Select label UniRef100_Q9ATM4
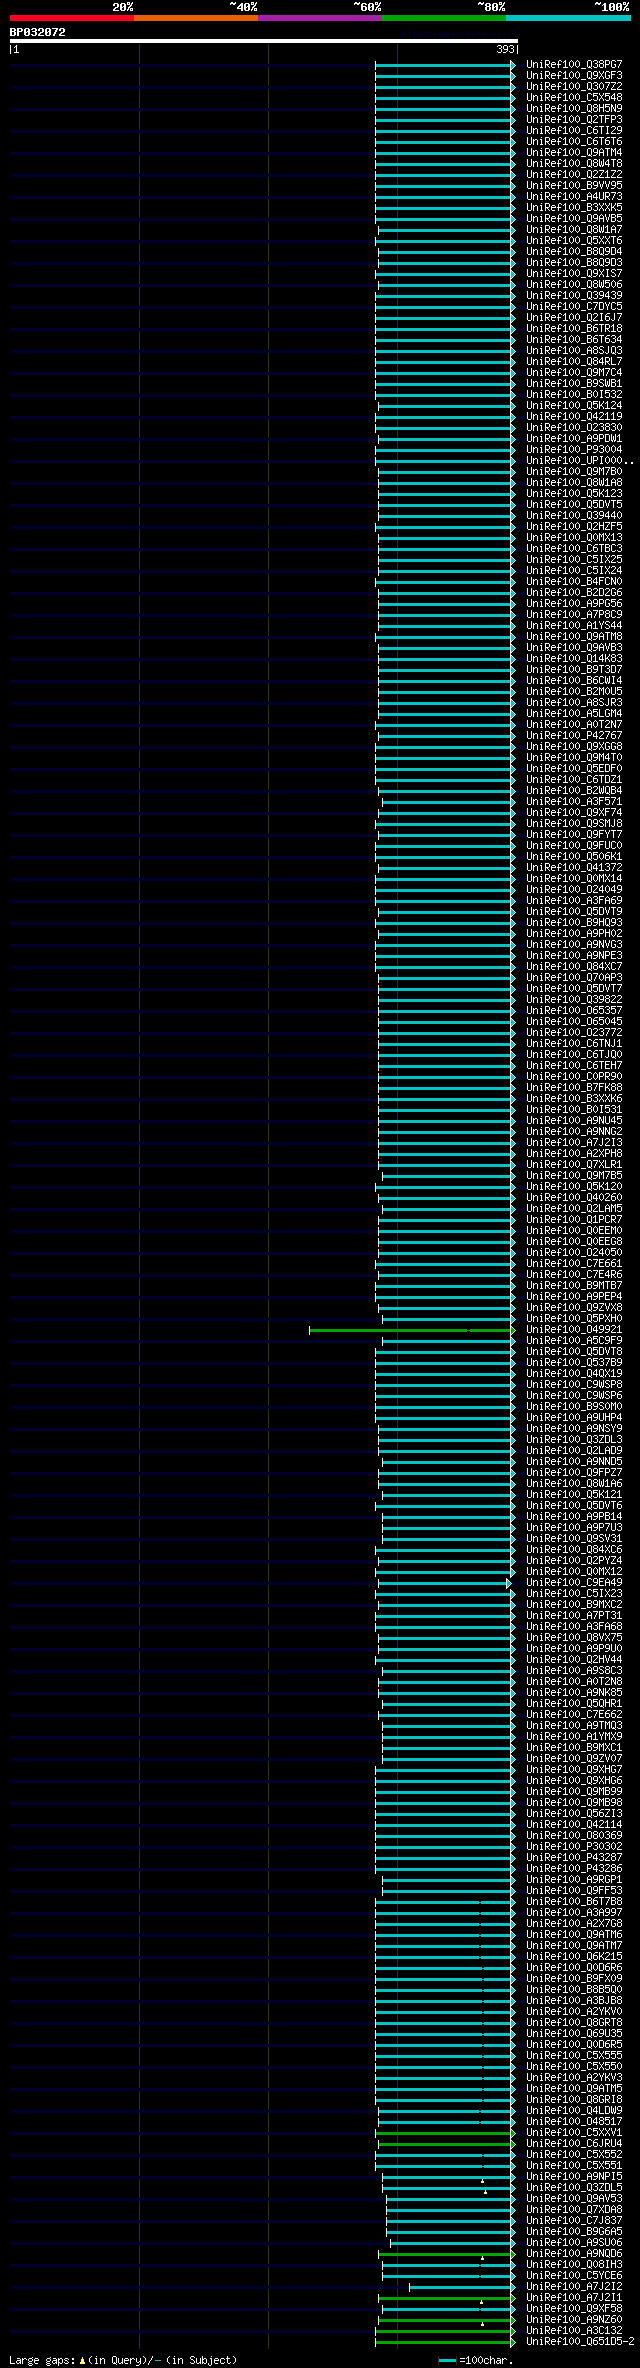Image resolution: width=640 pixels, height=2368 pixels. pyautogui.click(x=574, y=152)
